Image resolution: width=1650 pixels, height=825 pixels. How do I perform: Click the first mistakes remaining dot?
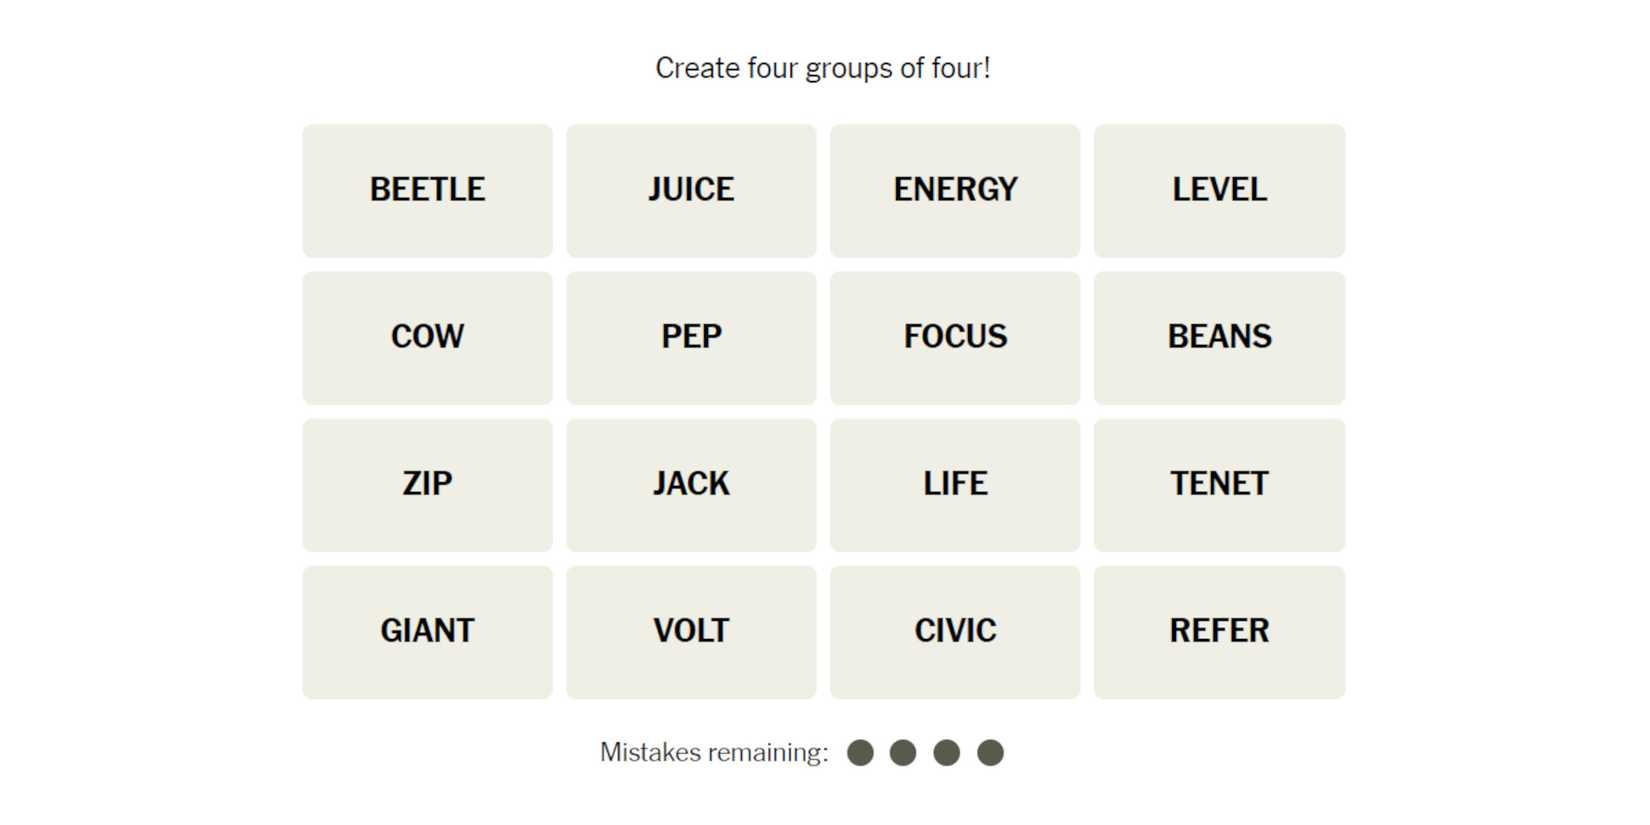click(860, 753)
